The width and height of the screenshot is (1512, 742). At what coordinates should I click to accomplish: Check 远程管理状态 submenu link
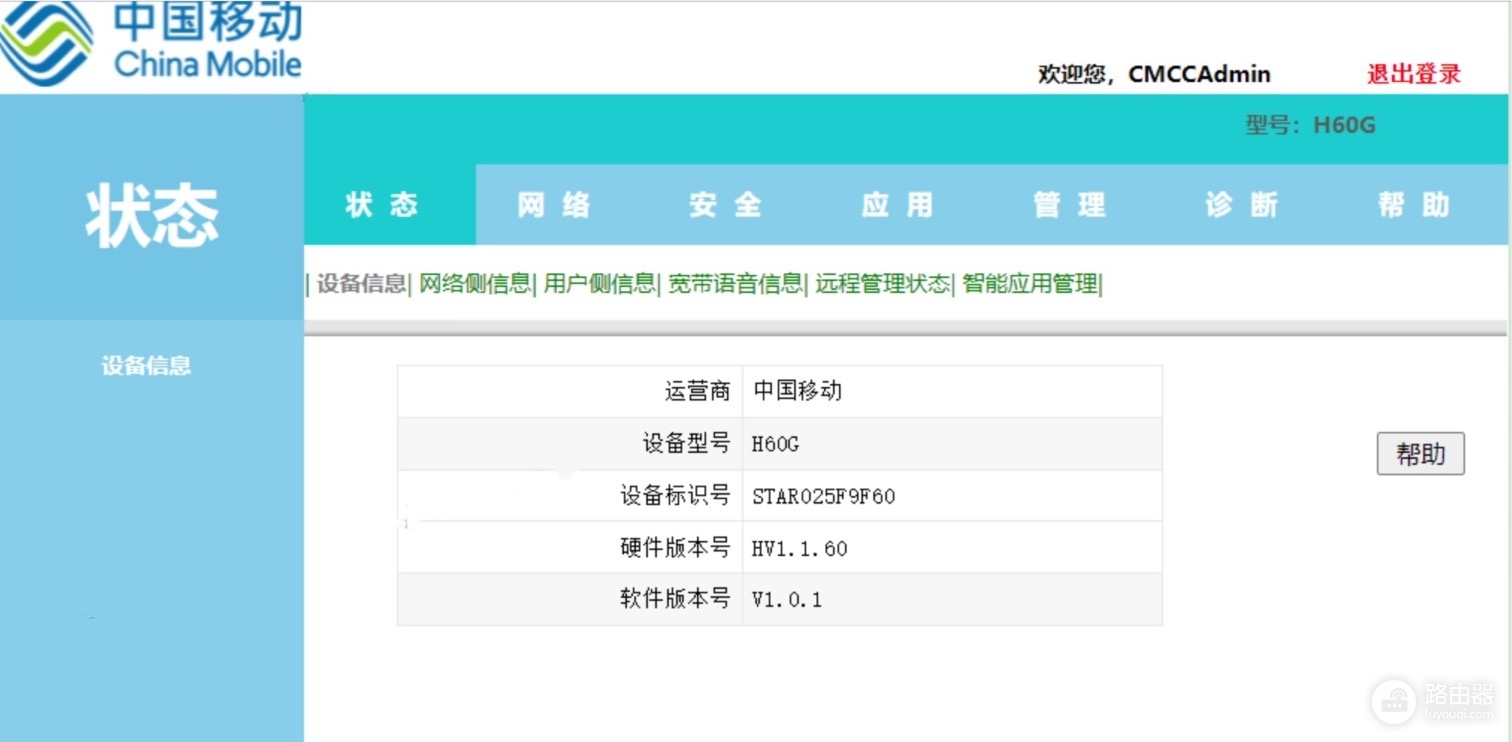[x=882, y=284]
